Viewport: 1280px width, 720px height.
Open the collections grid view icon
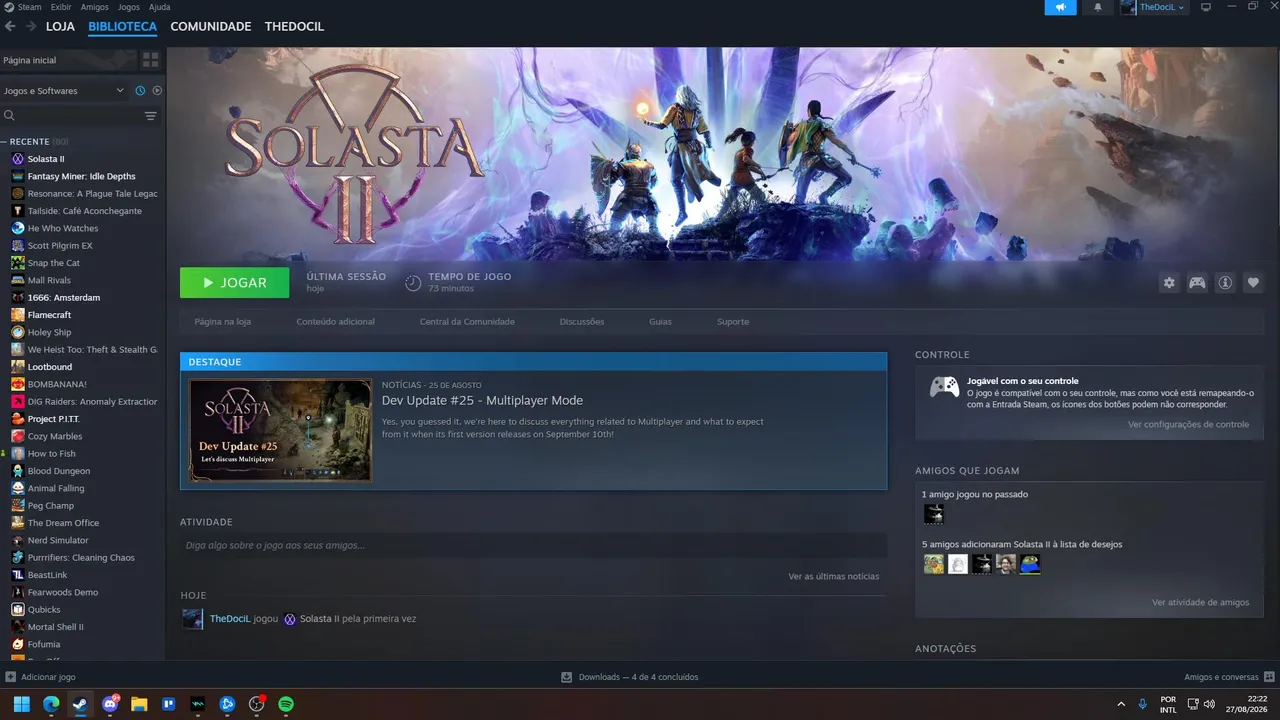click(150, 60)
